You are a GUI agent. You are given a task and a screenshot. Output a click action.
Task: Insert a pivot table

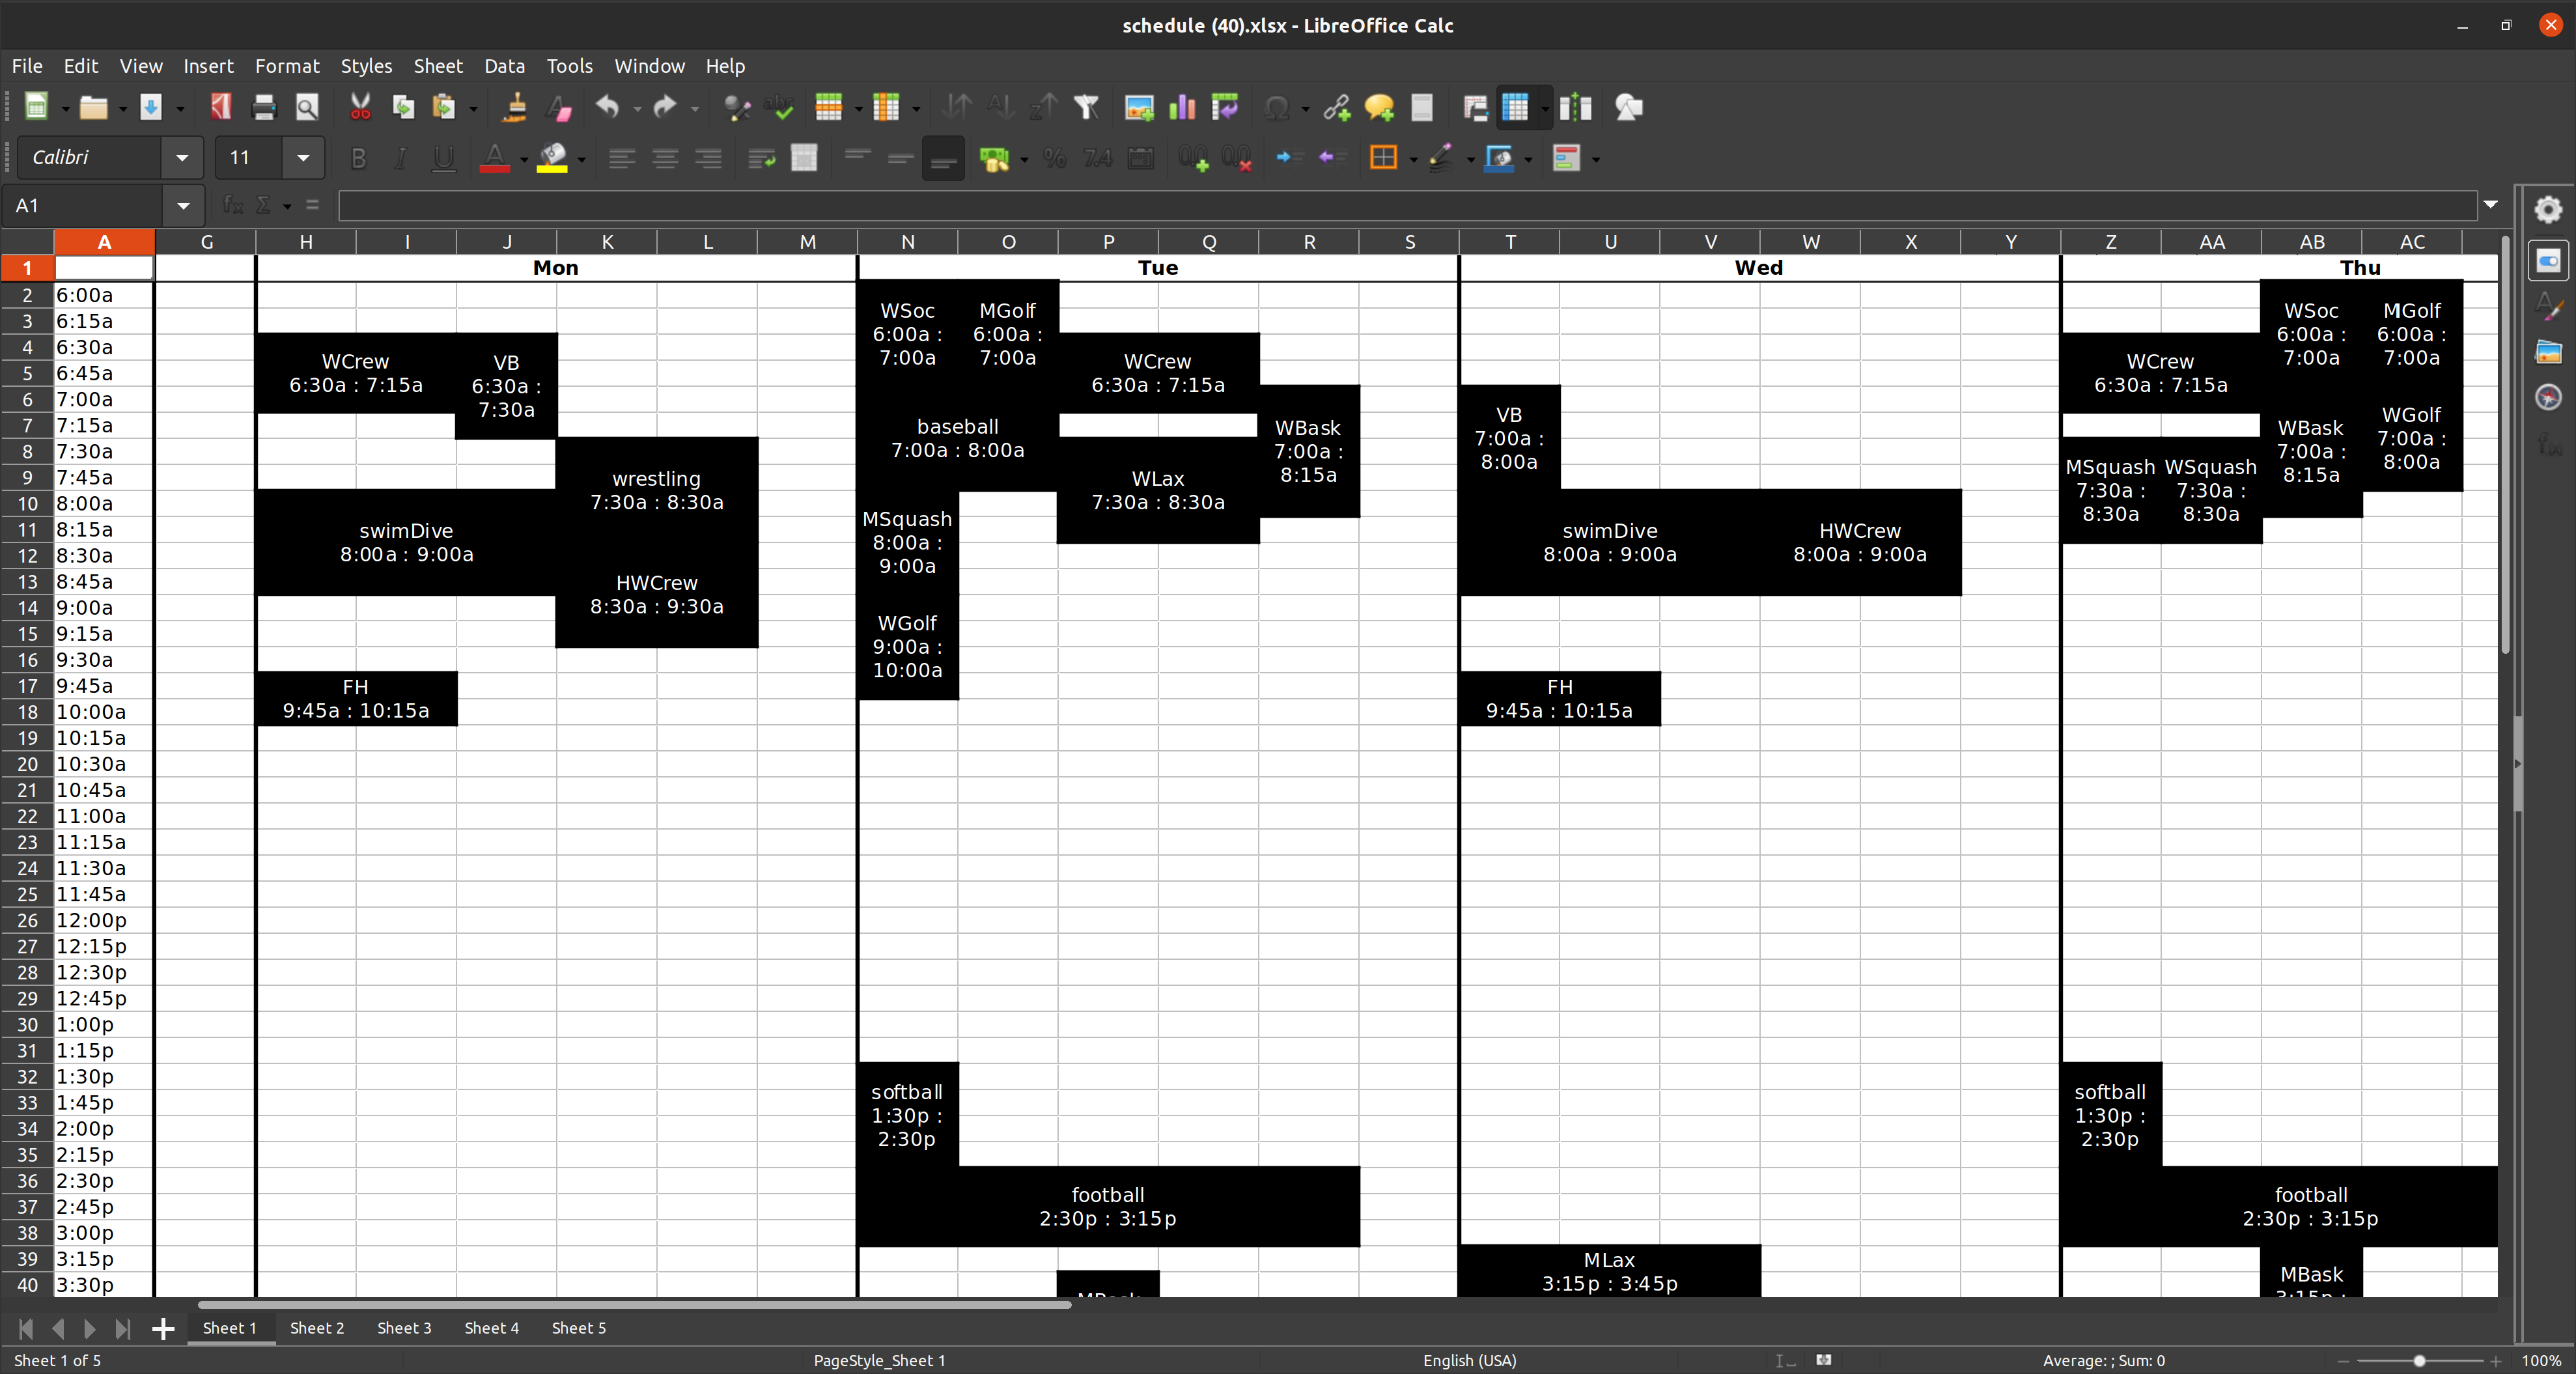pos(1225,107)
